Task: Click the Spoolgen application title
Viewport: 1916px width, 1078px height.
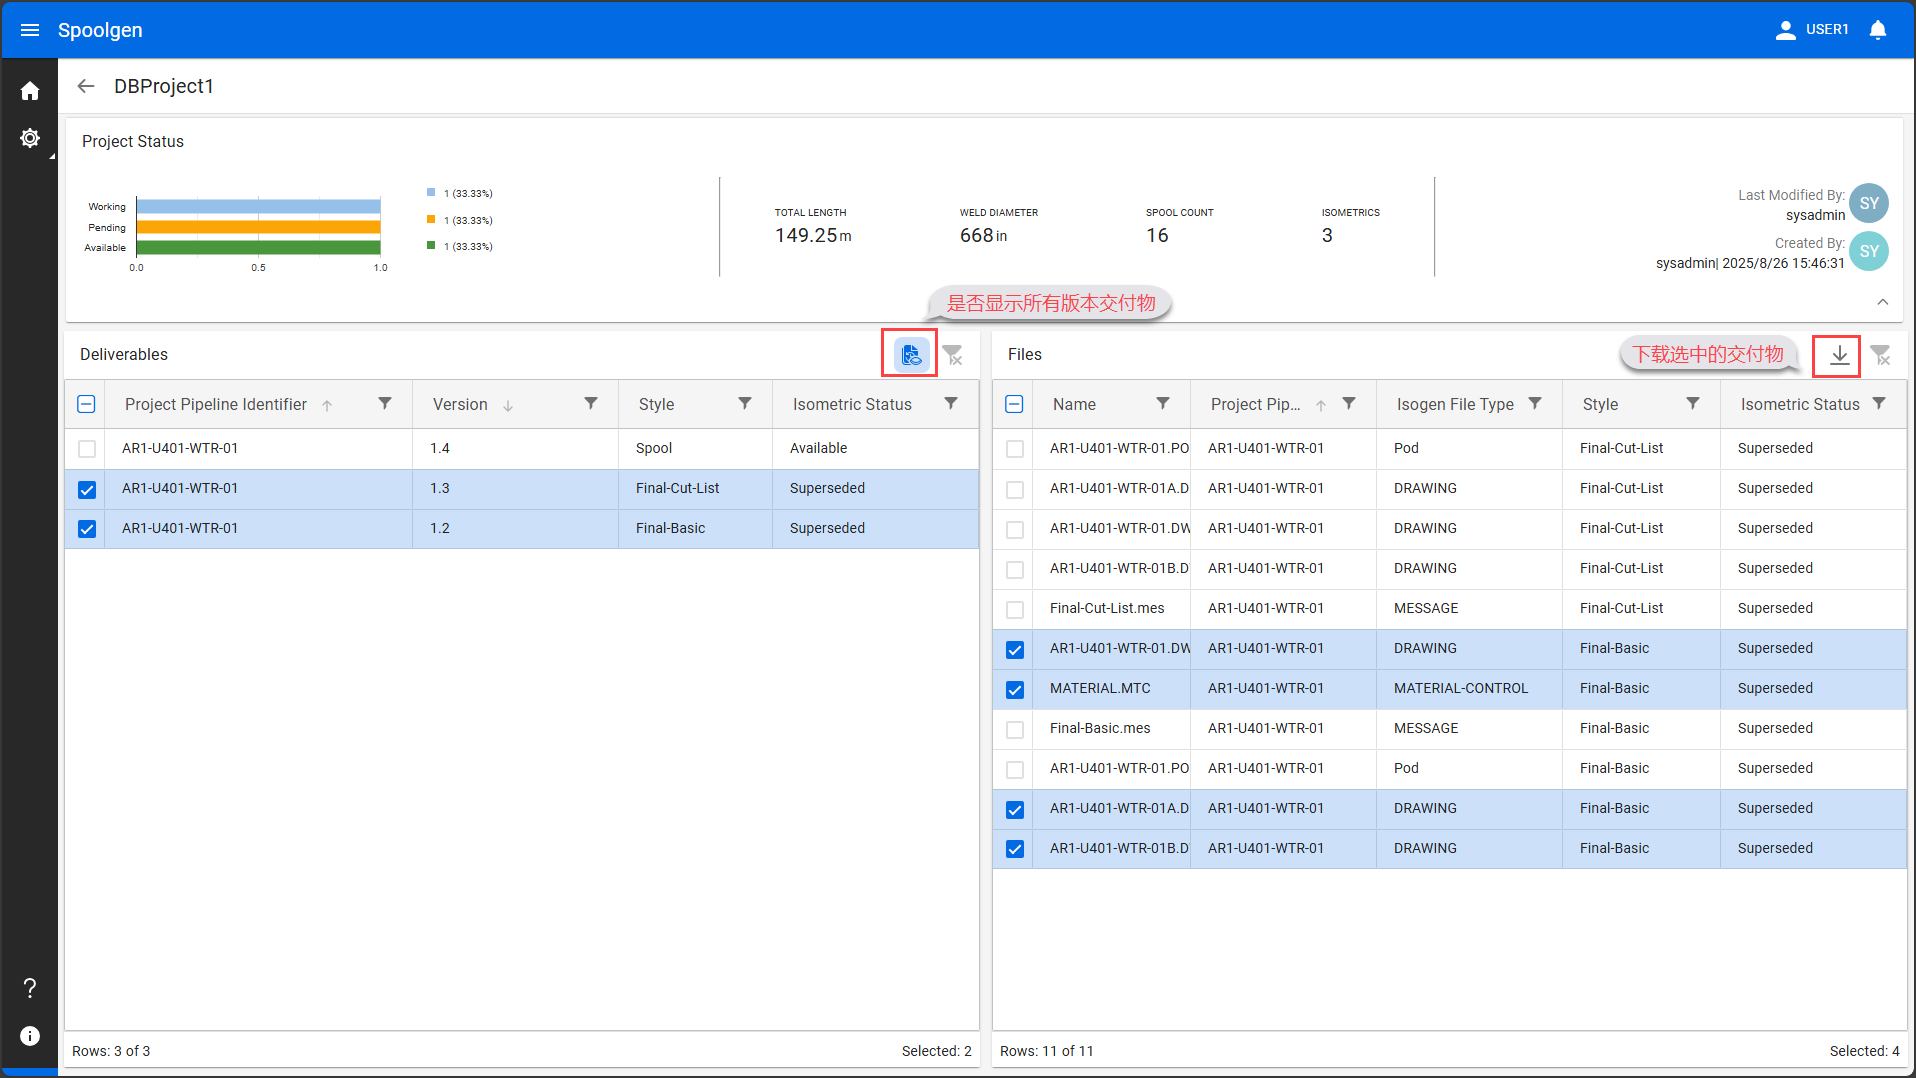Action: [100, 30]
